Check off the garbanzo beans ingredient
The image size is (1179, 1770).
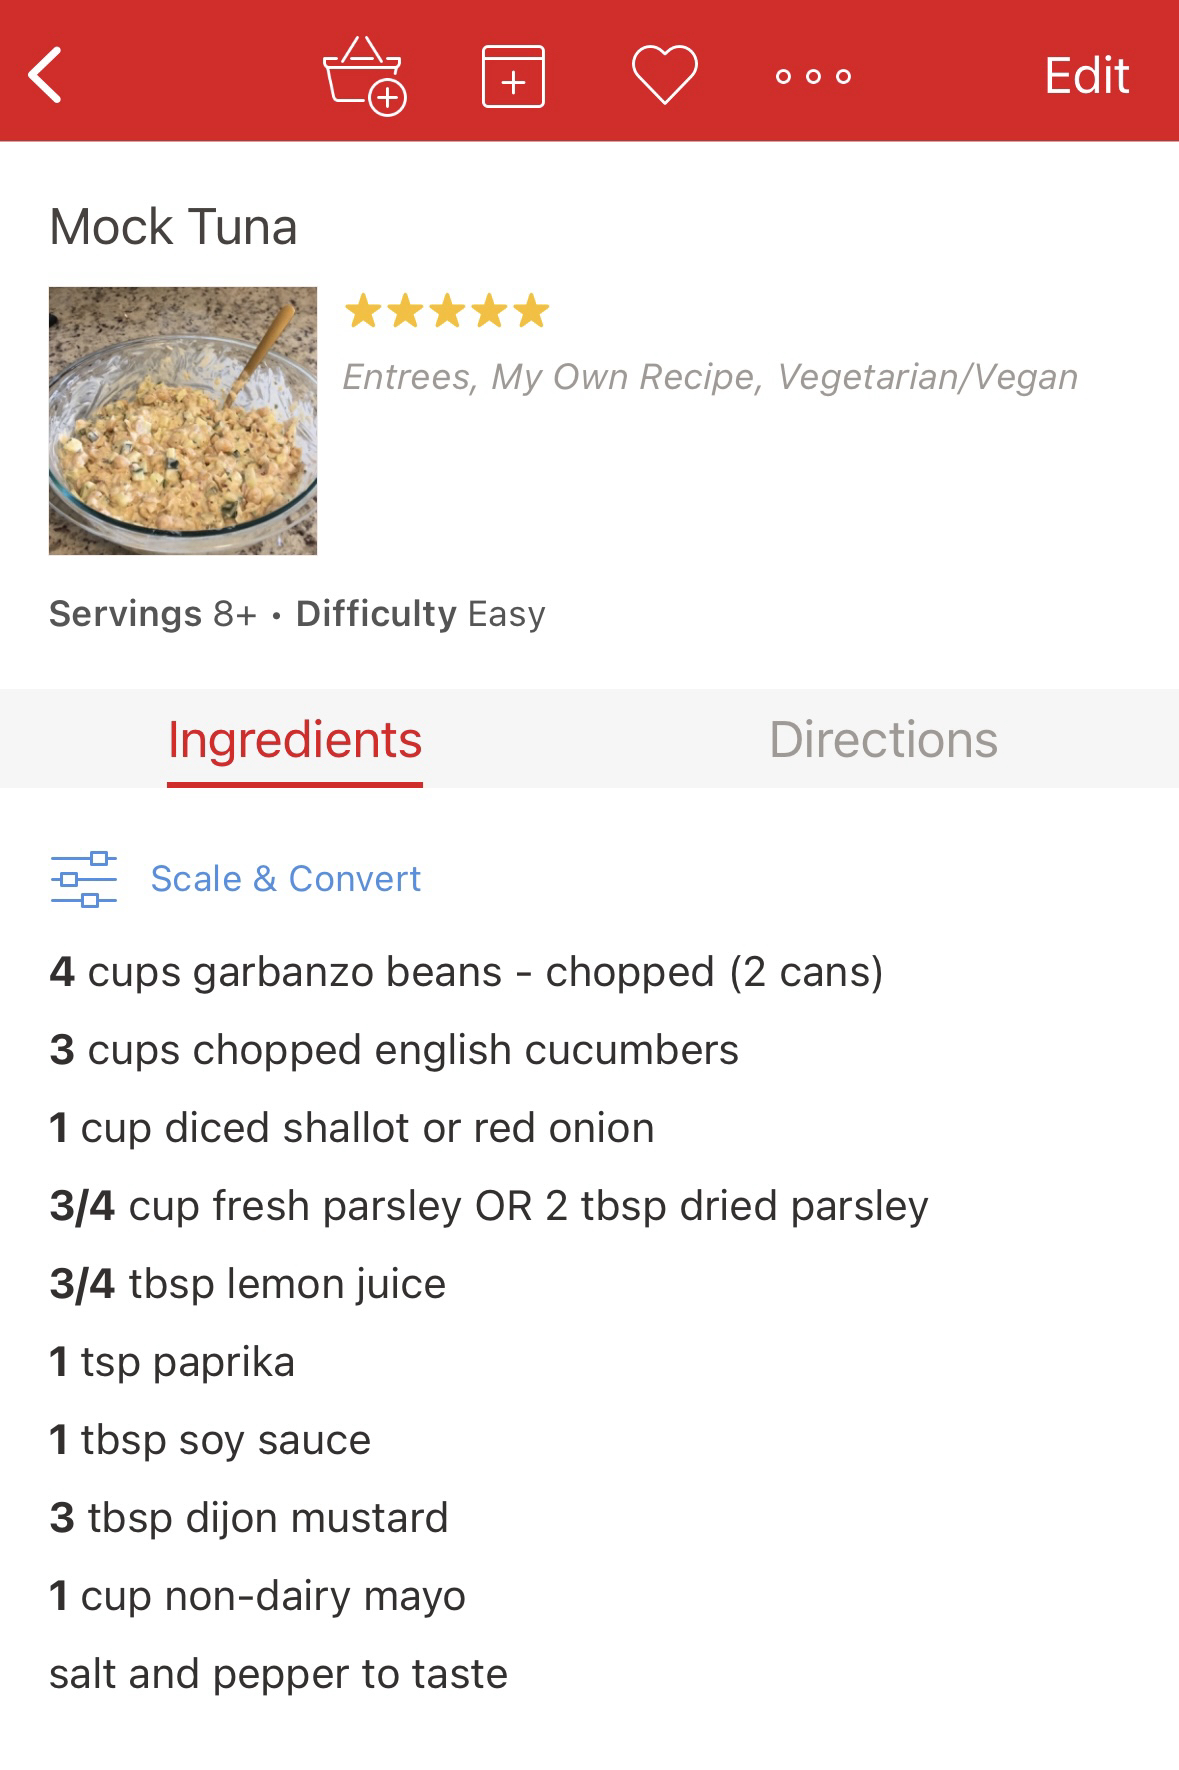tap(466, 972)
